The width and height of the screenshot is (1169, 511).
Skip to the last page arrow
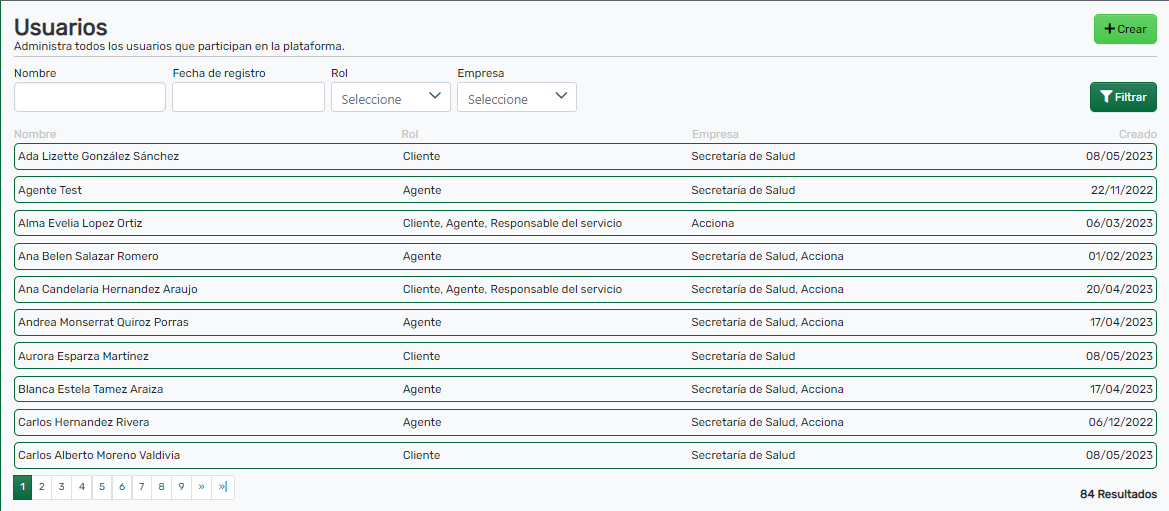(x=223, y=487)
